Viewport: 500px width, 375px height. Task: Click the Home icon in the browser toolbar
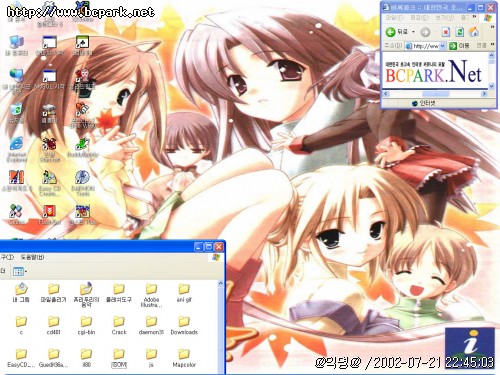point(474,32)
